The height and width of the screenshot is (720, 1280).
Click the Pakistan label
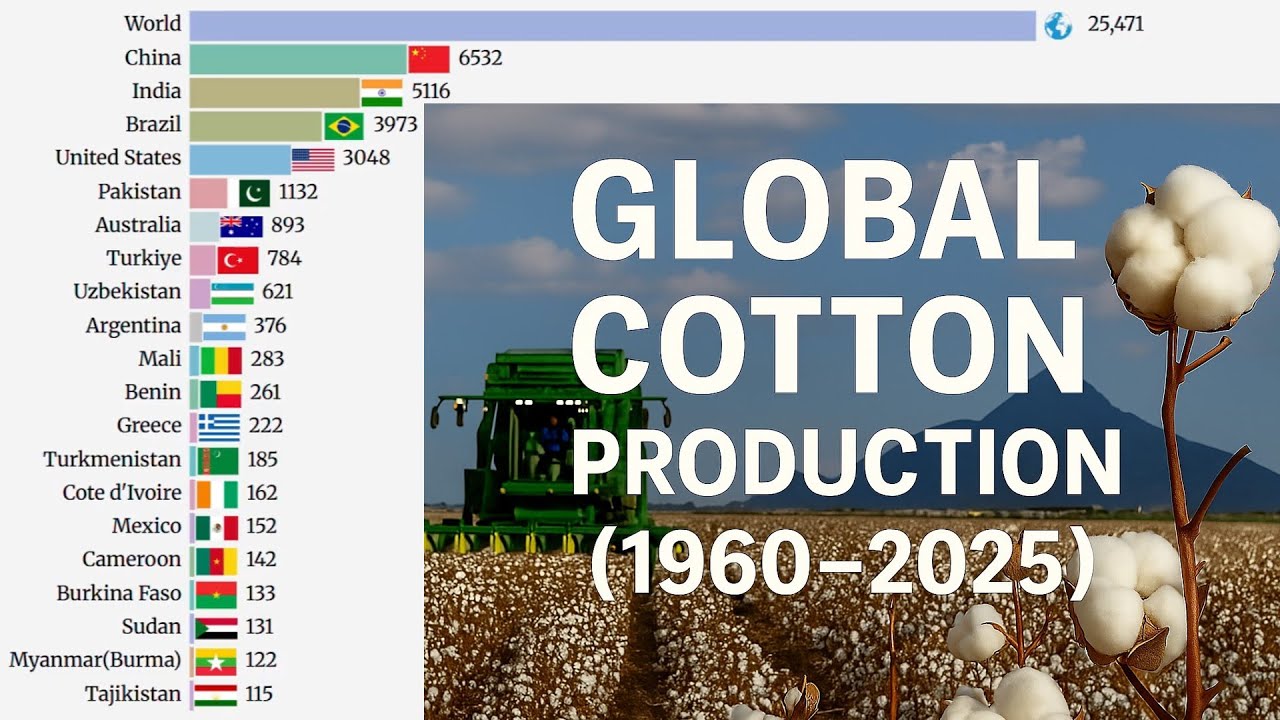140,192
